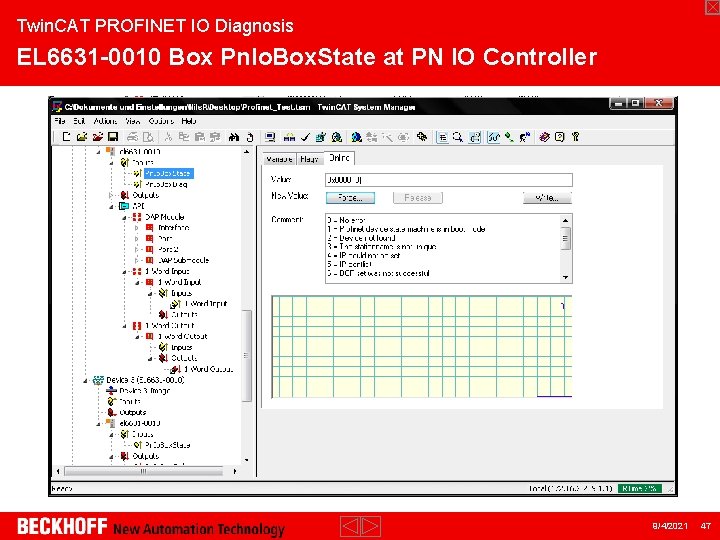Click the help question mark toolbar icon

click(559, 137)
